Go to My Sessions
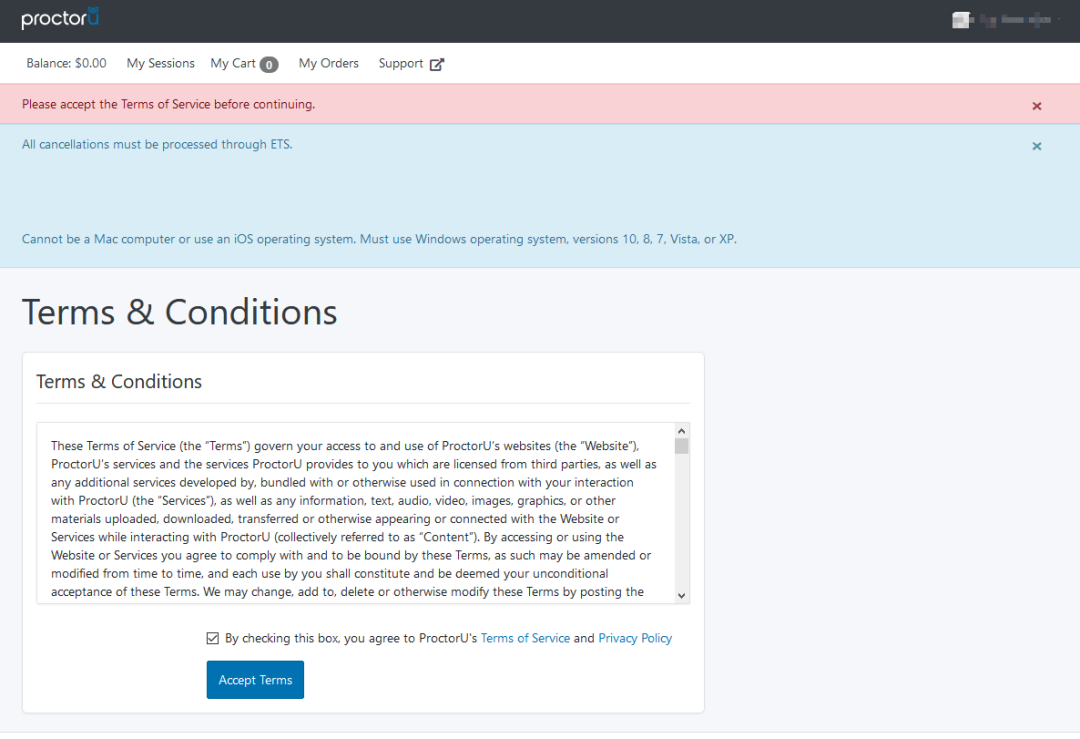 [x=160, y=63]
